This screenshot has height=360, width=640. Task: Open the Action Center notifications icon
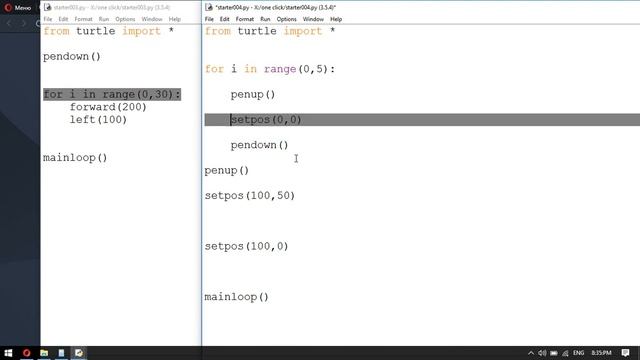tap(625, 353)
